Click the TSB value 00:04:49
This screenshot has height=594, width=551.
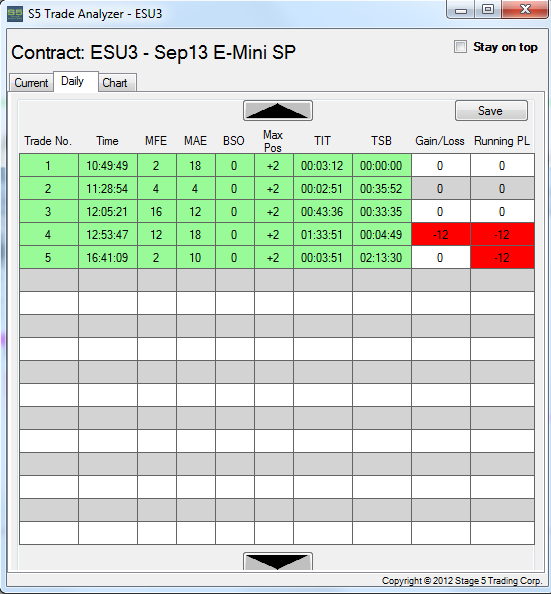point(382,234)
